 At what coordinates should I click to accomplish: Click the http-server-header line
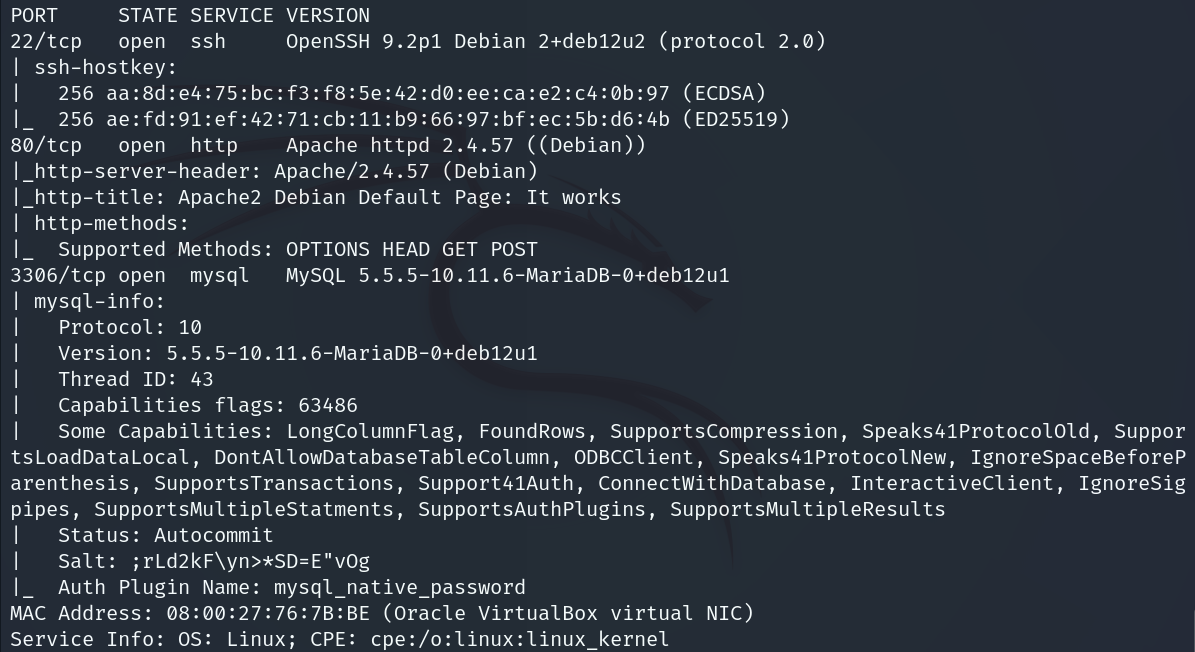(x=275, y=172)
